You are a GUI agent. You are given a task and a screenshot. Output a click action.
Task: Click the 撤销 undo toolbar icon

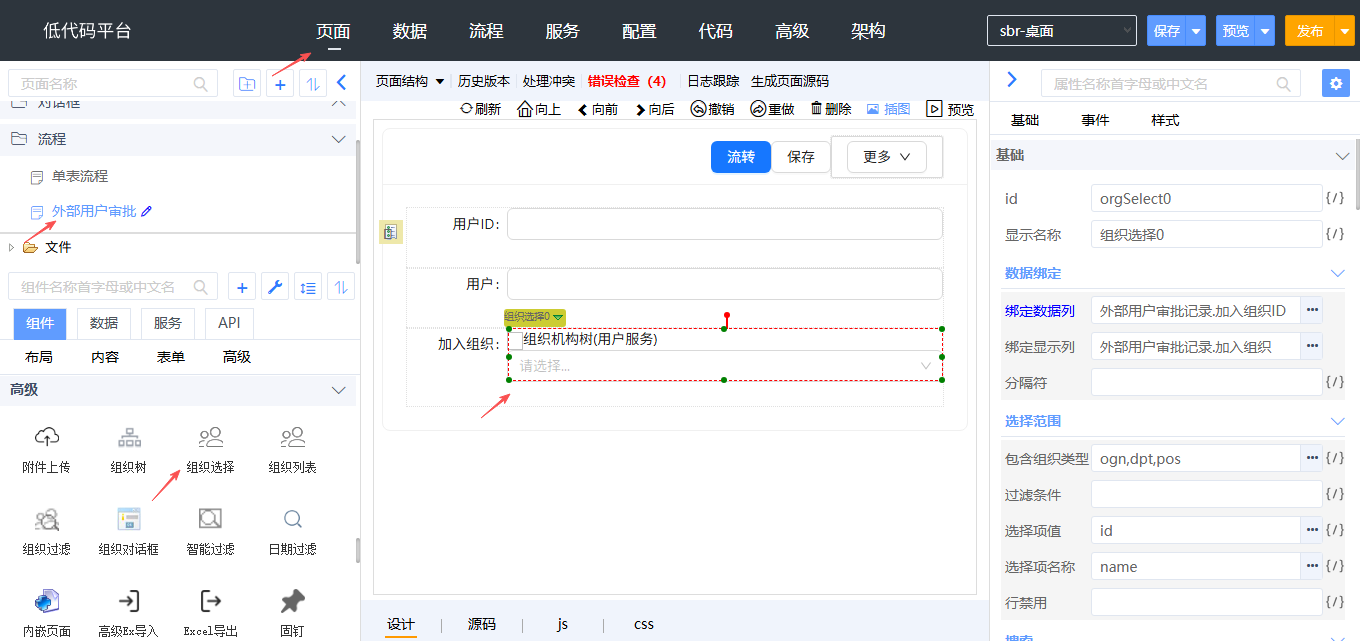tap(699, 109)
